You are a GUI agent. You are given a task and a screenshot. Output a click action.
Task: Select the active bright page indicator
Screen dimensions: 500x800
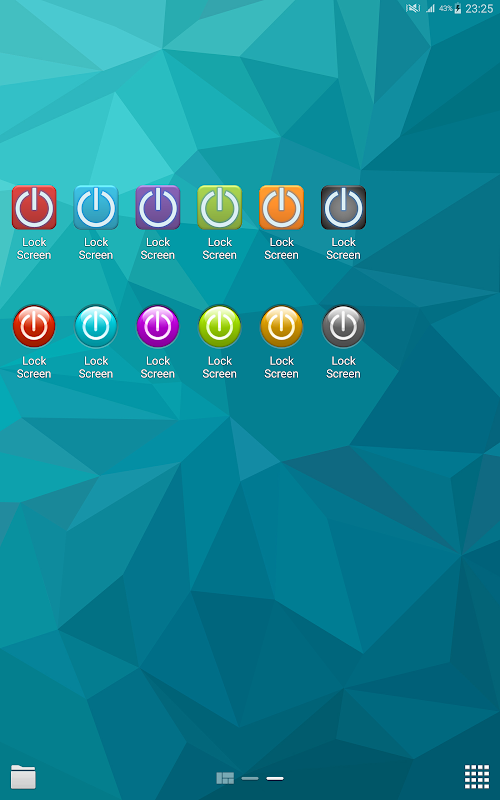pyautogui.click(x=275, y=779)
